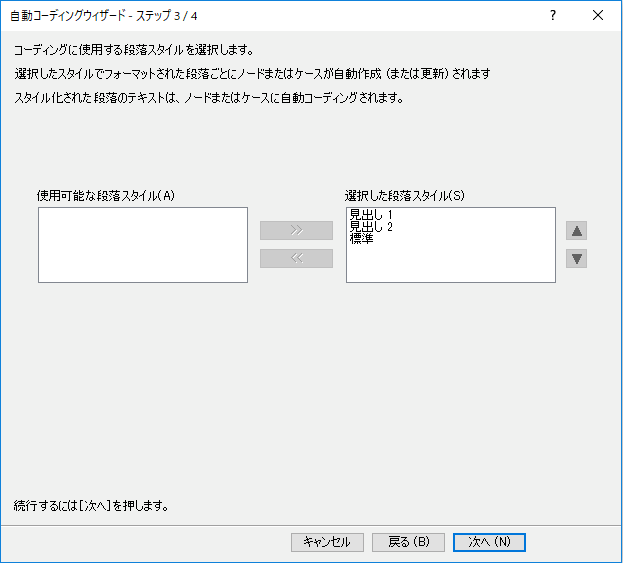Click inside the empty 使用可能な段落スタイル list

142,245
